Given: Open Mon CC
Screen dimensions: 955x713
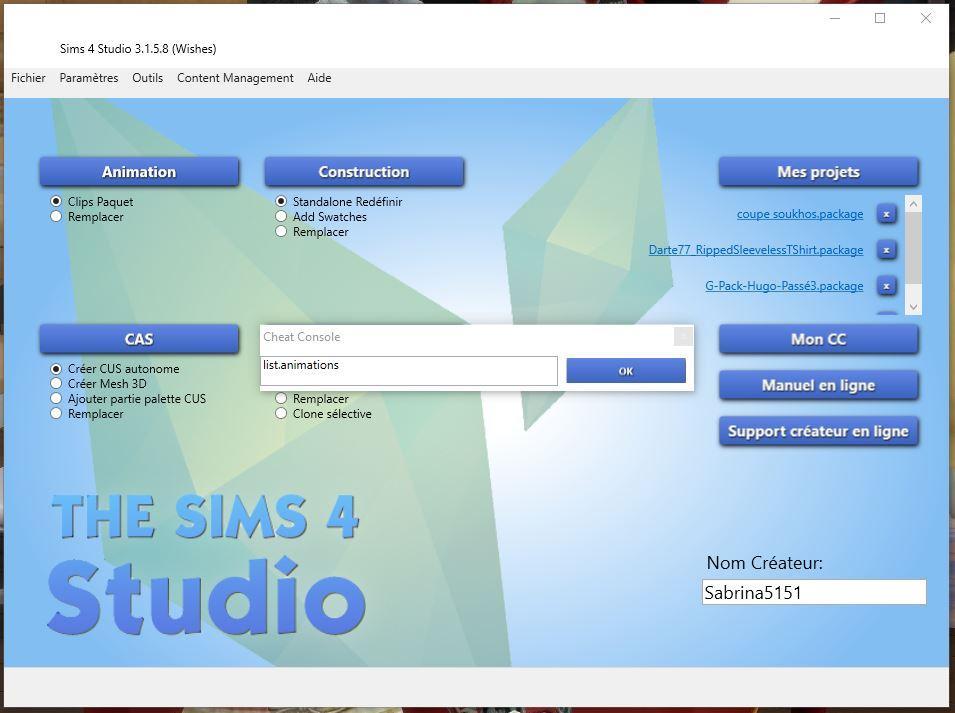Looking at the screenshot, I should pos(819,339).
